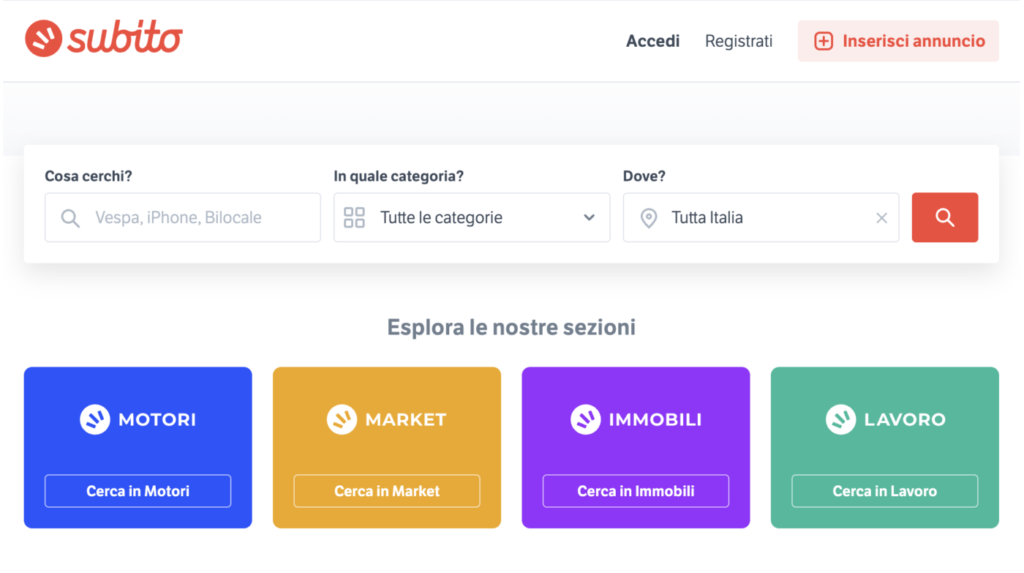Viewport: 1024px width, 573px height.
Task: Click the location pin icon
Action: (648, 218)
